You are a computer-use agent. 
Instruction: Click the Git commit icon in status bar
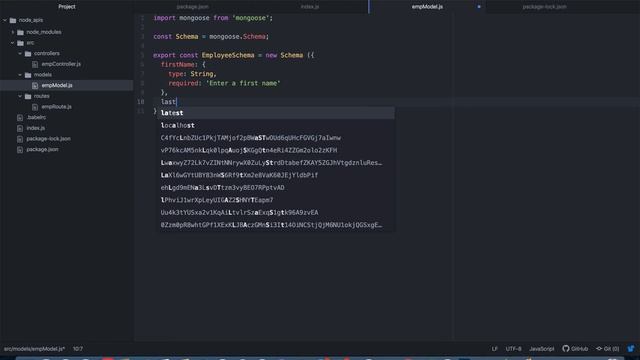coord(599,349)
